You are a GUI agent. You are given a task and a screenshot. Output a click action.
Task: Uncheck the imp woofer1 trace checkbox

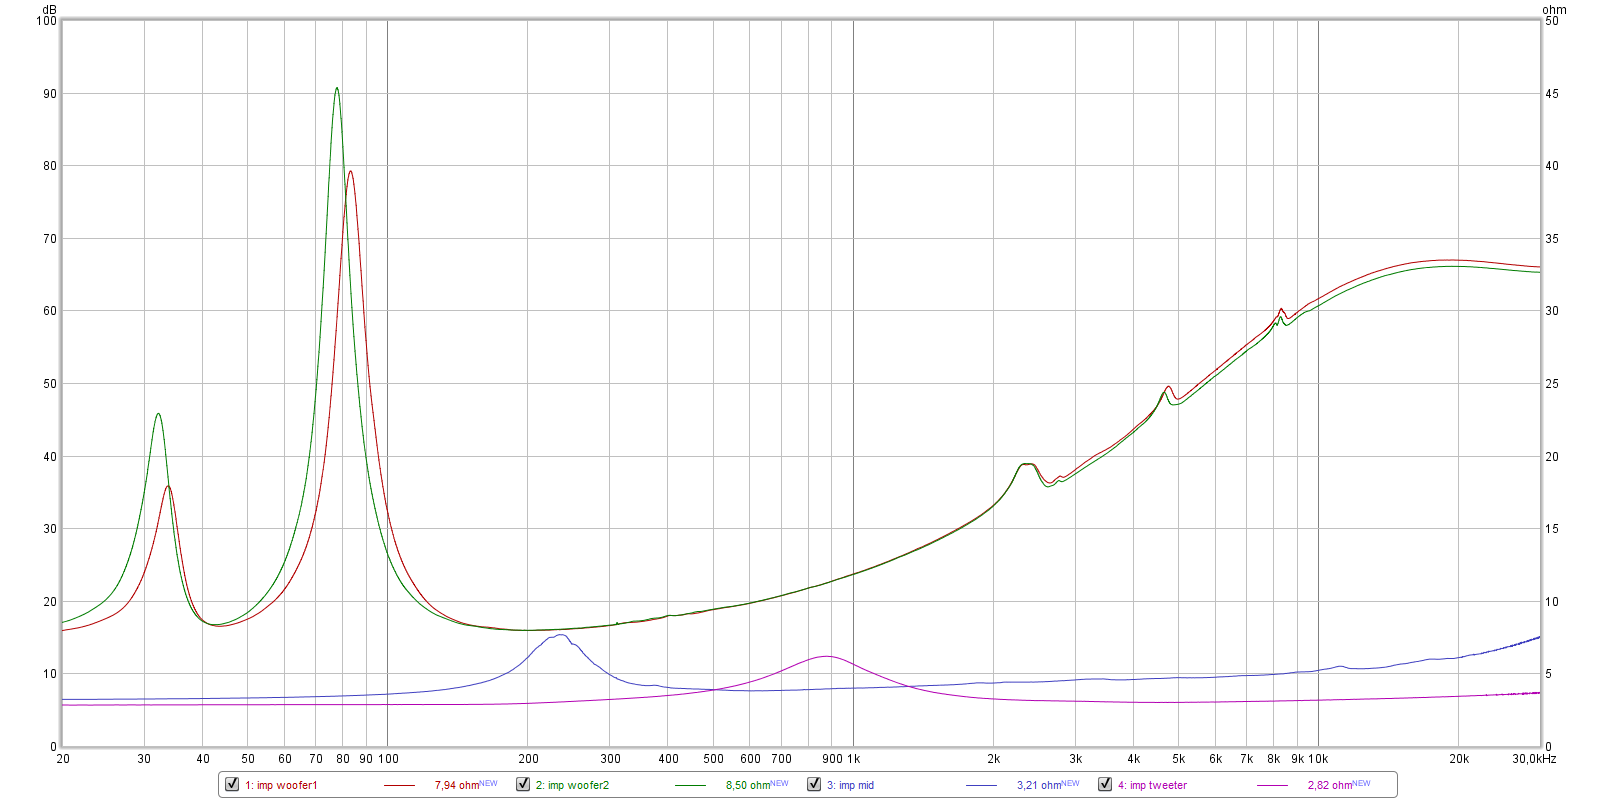(x=232, y=784)
